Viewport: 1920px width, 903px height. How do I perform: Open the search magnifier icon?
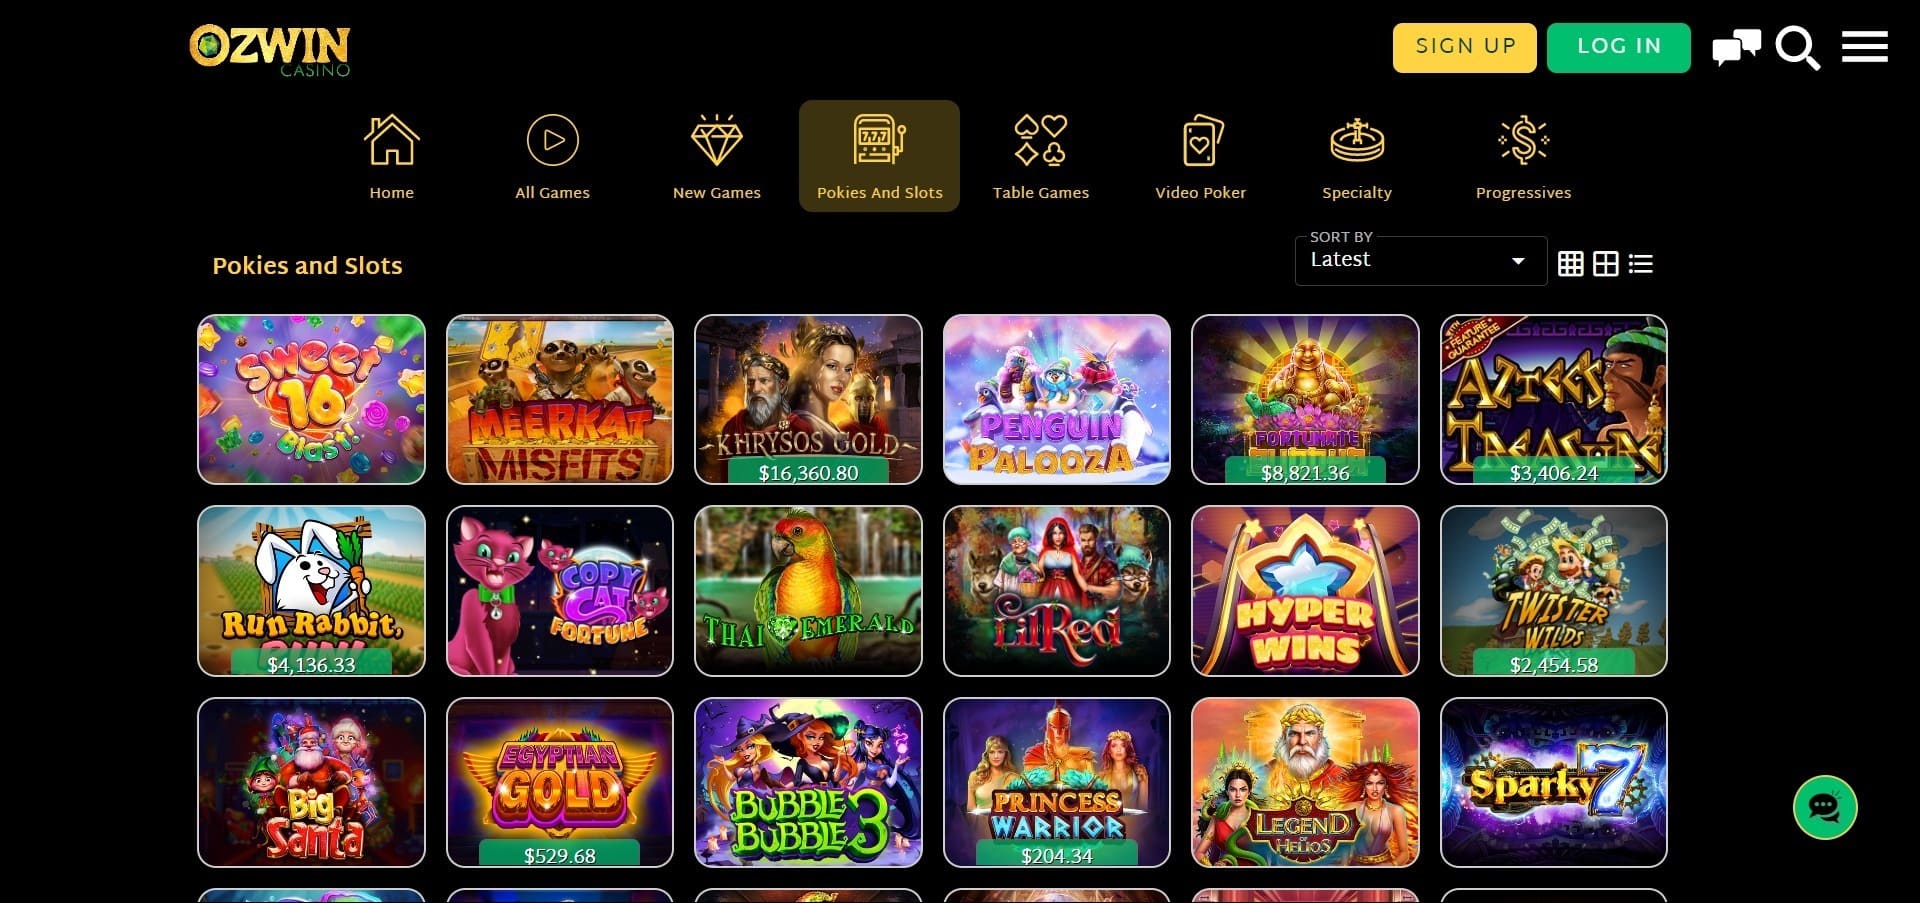tap(1797, 48)
